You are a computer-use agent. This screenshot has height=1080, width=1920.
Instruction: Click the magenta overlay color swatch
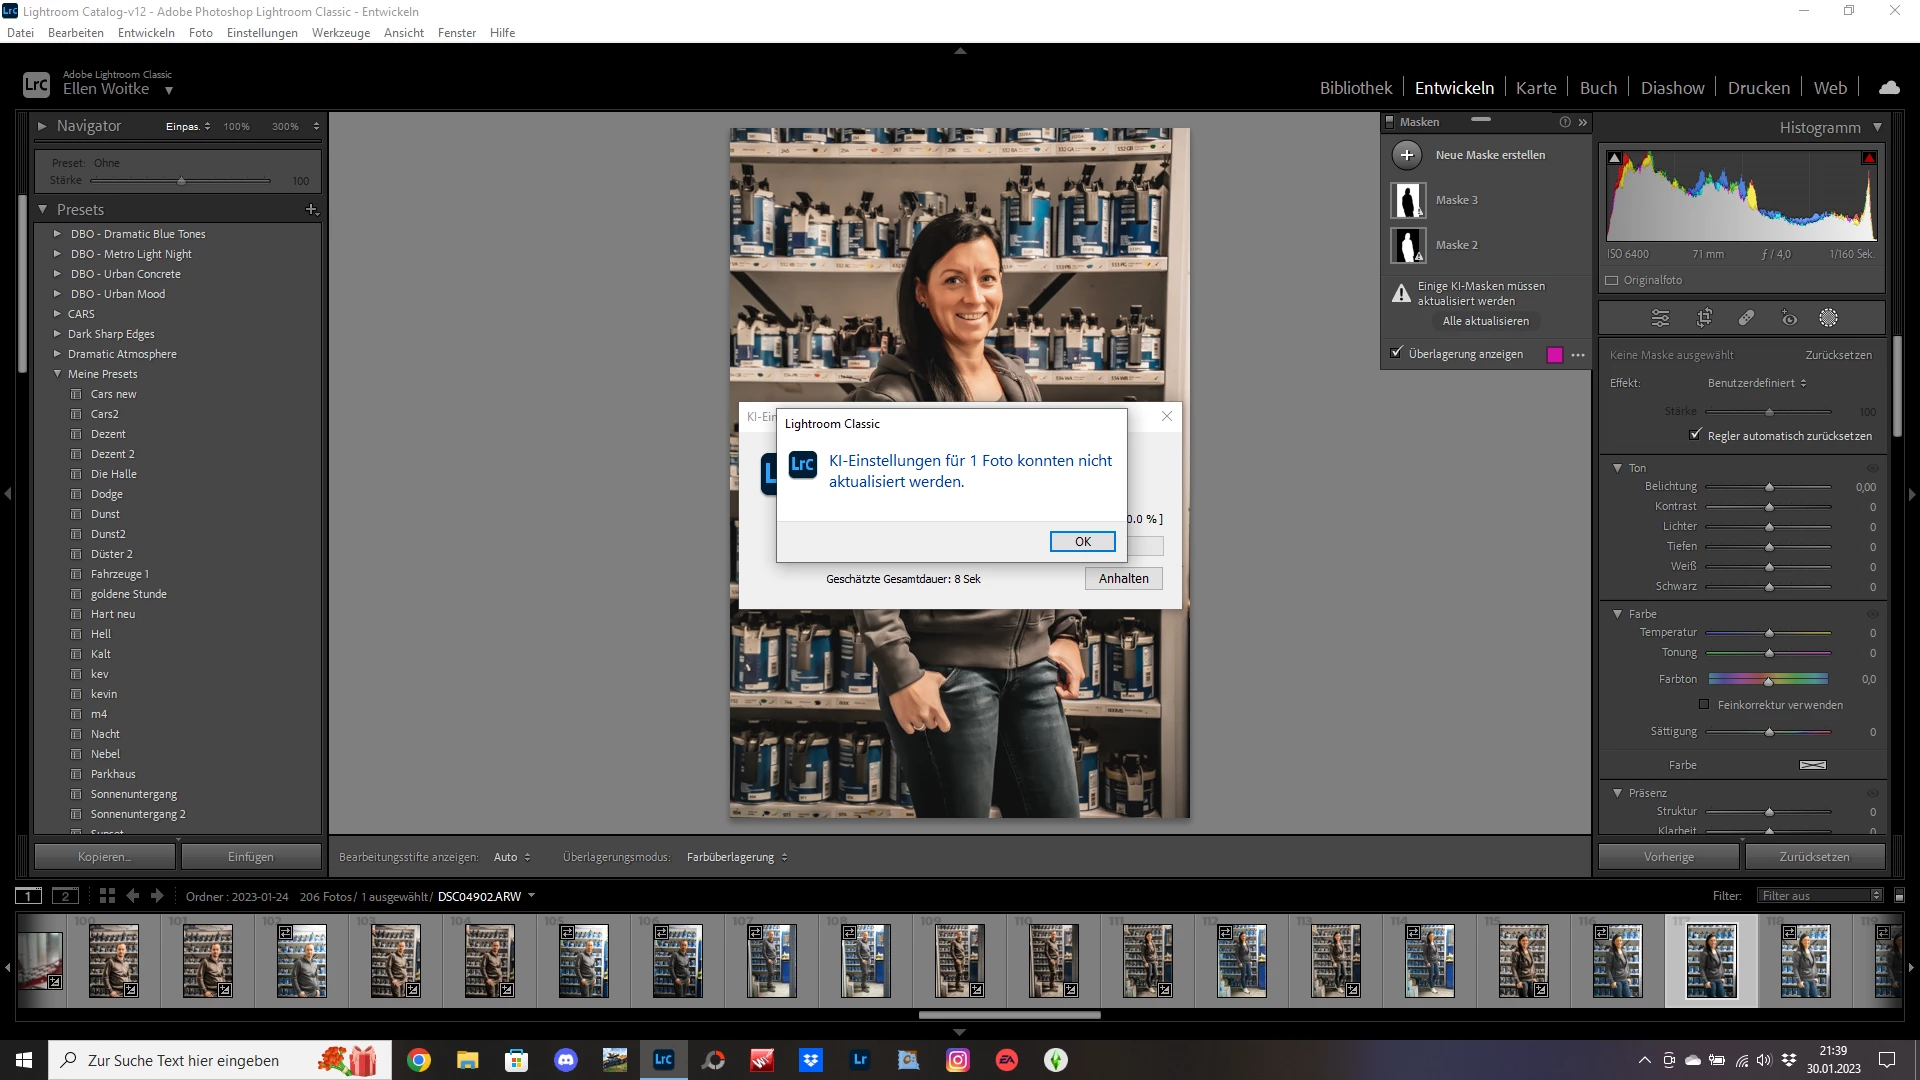1555,355
